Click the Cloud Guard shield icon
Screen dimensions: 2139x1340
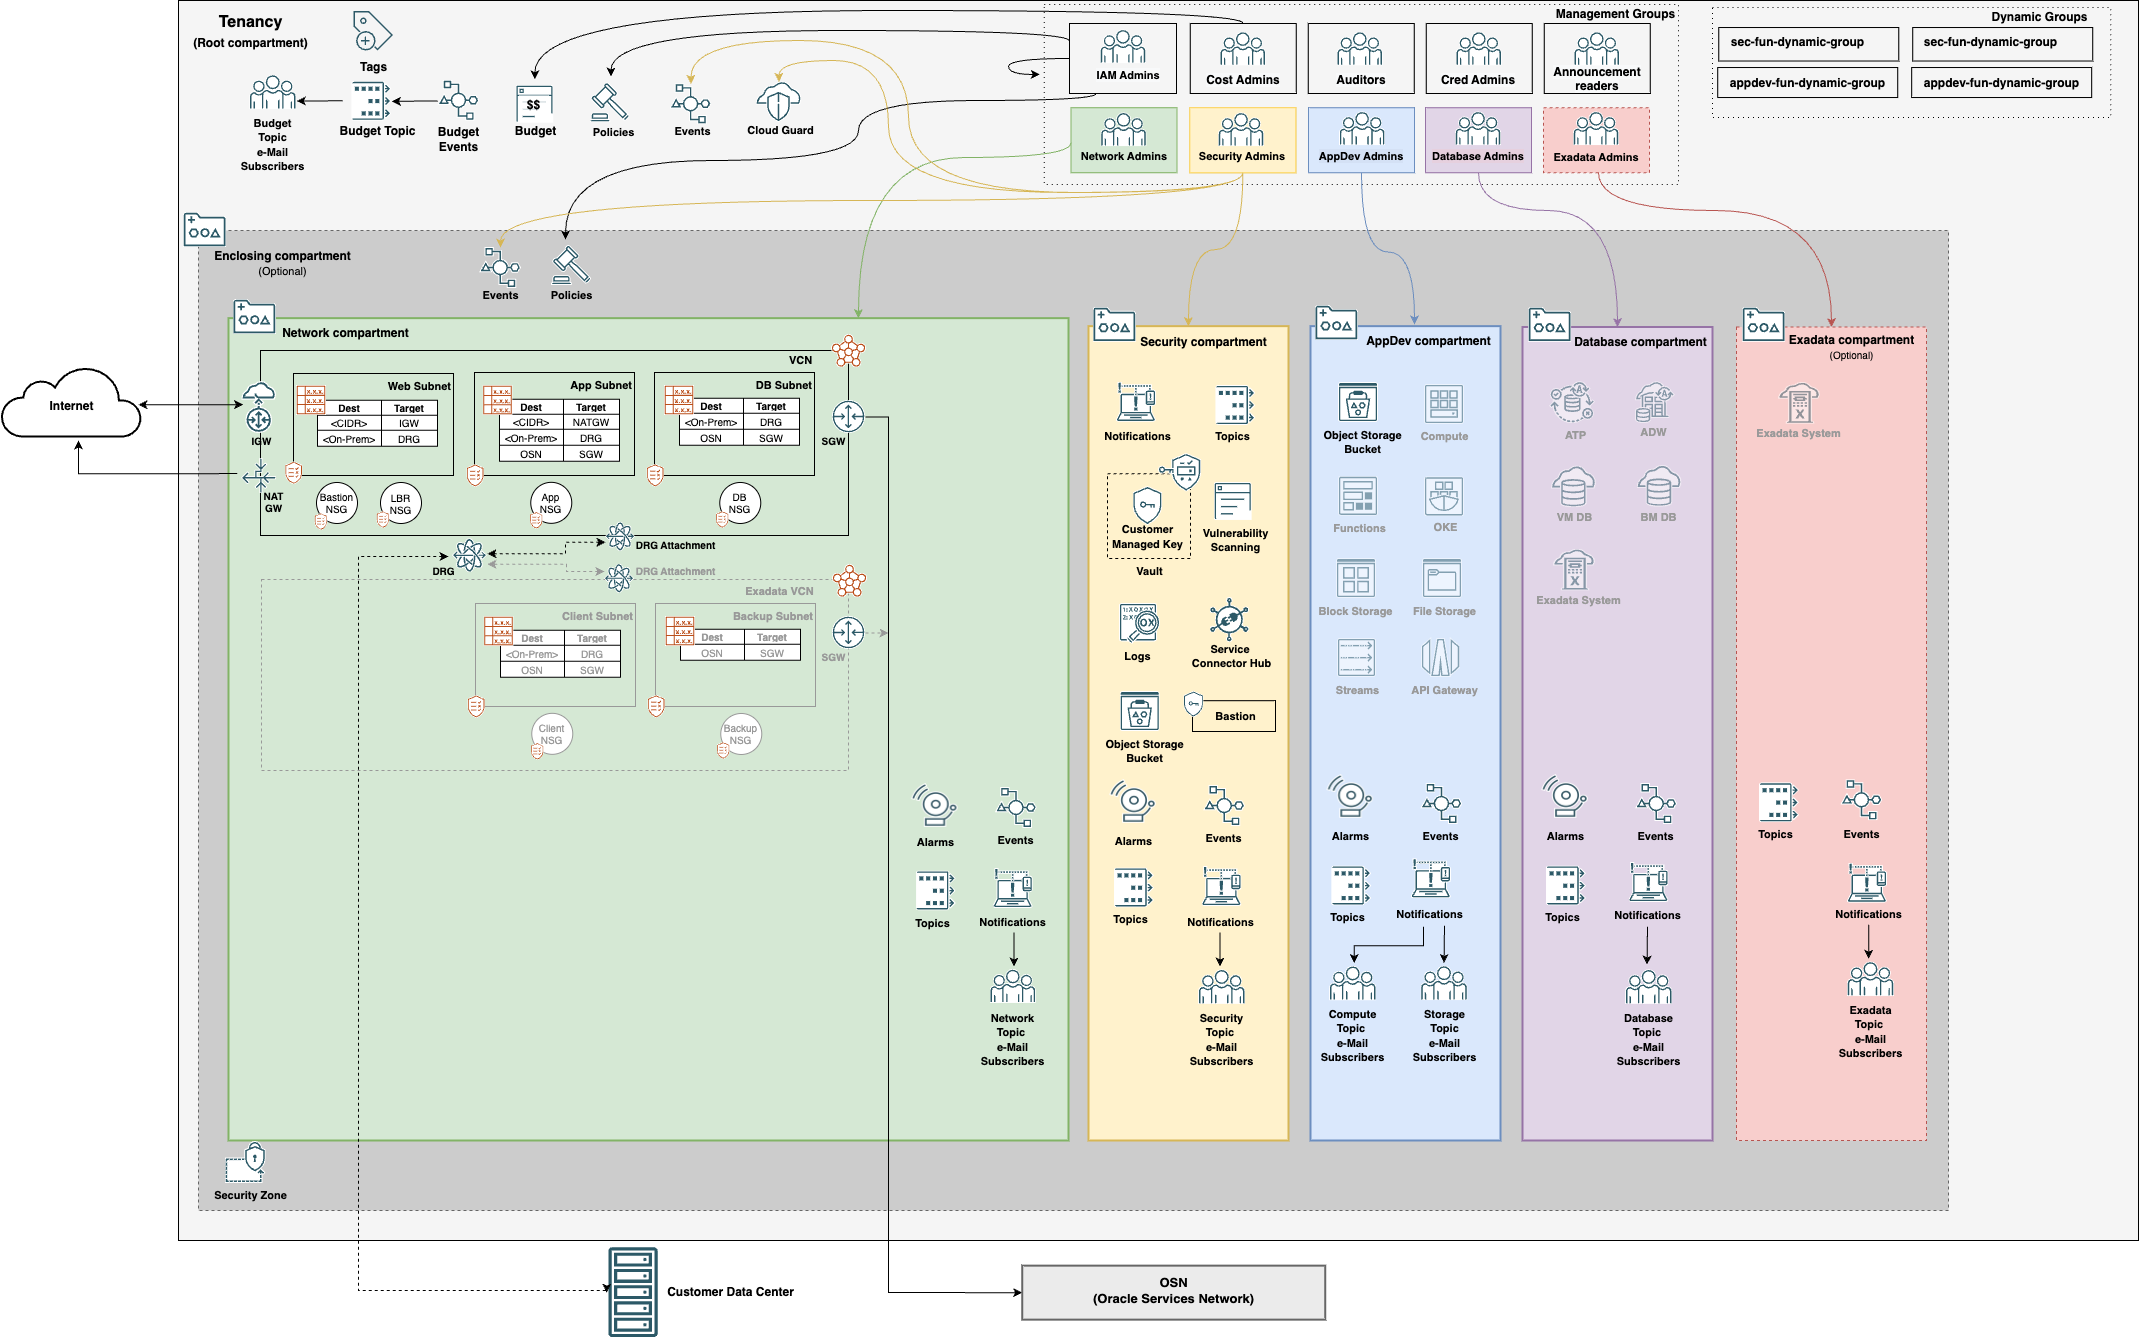[x=779, y=101]
